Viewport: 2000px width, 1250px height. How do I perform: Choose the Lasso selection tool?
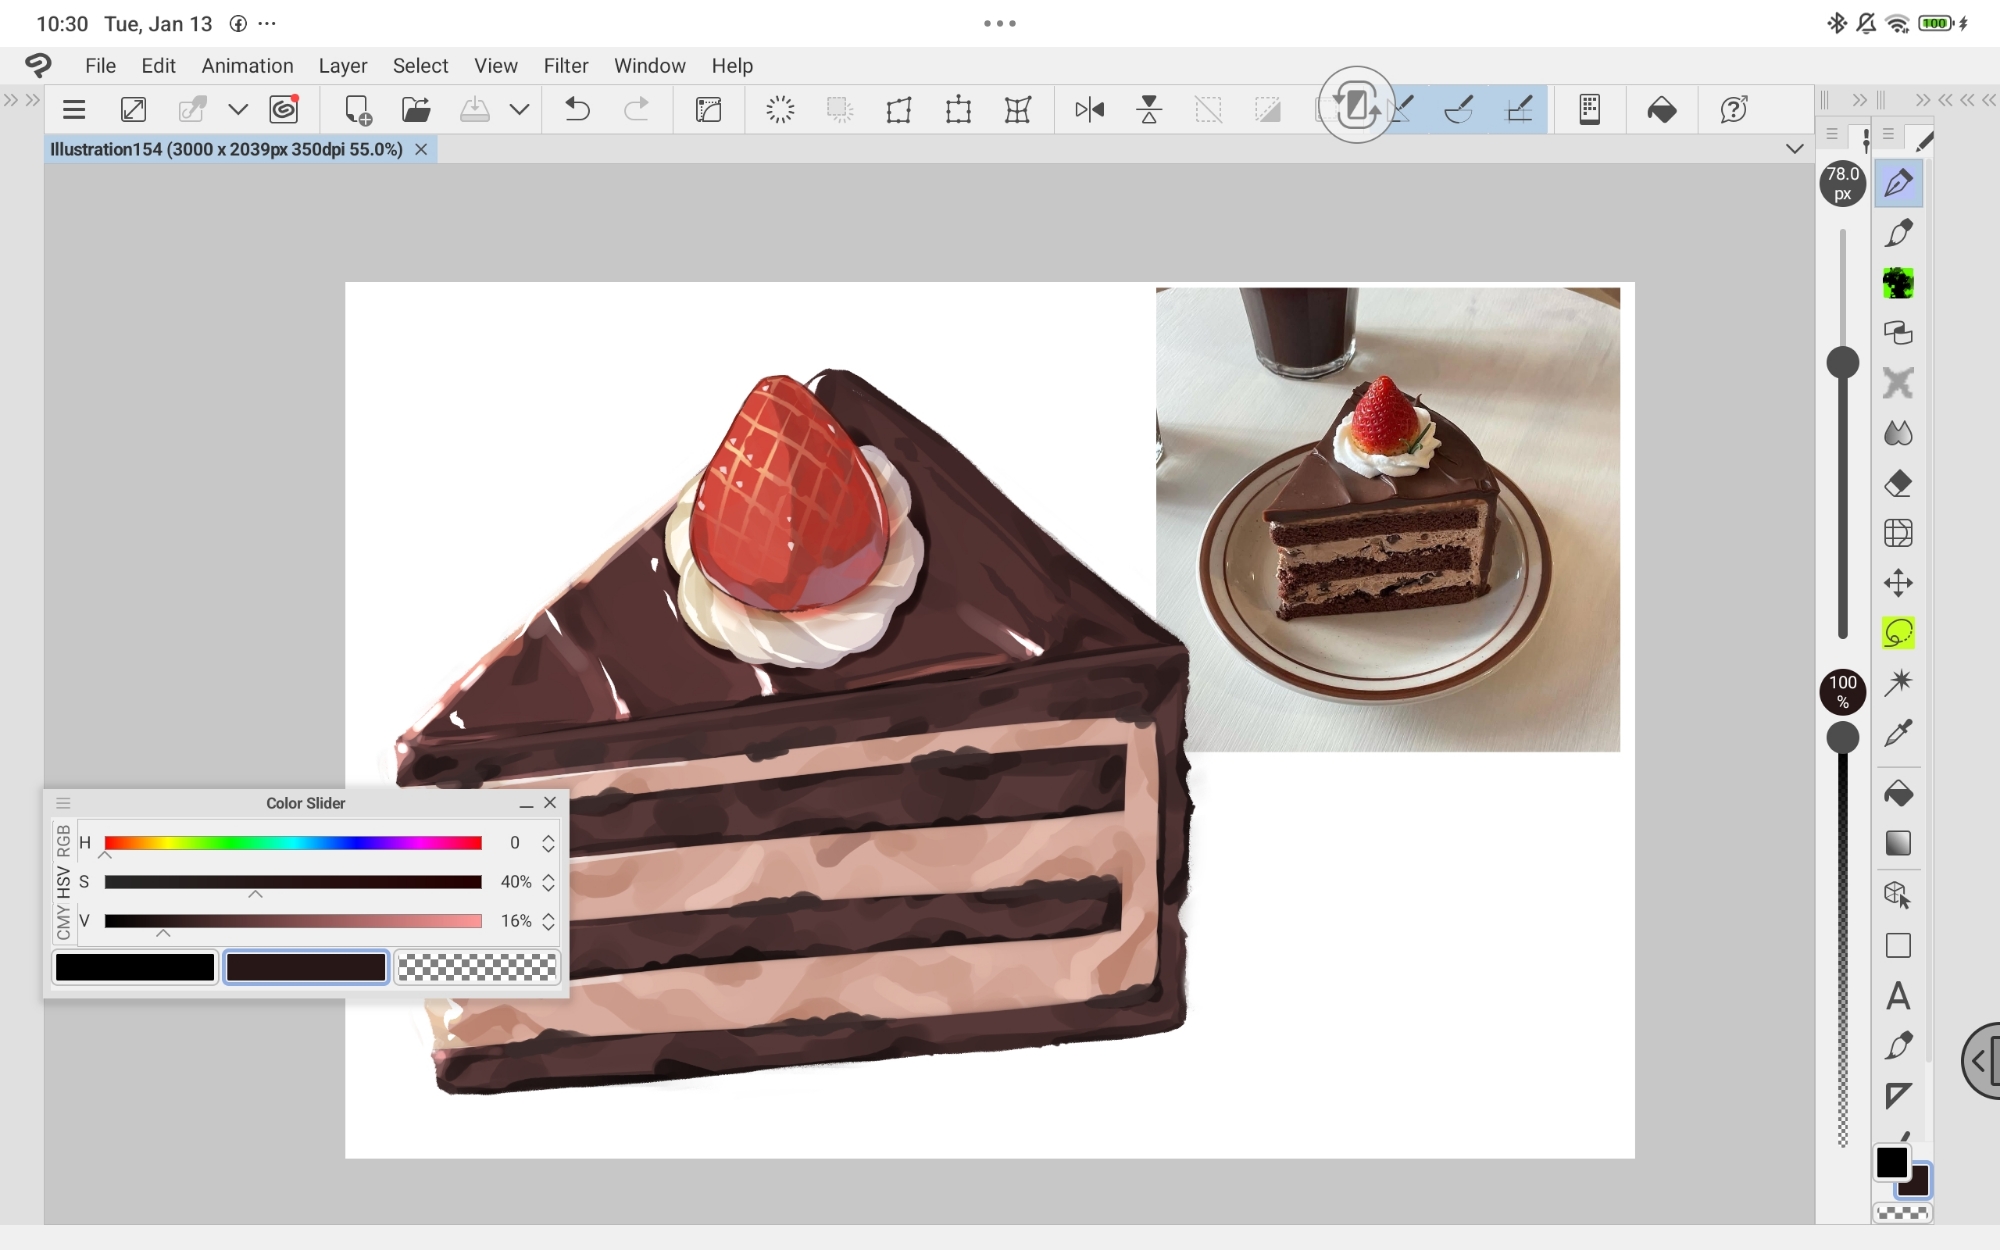(x=1897, y=633)
